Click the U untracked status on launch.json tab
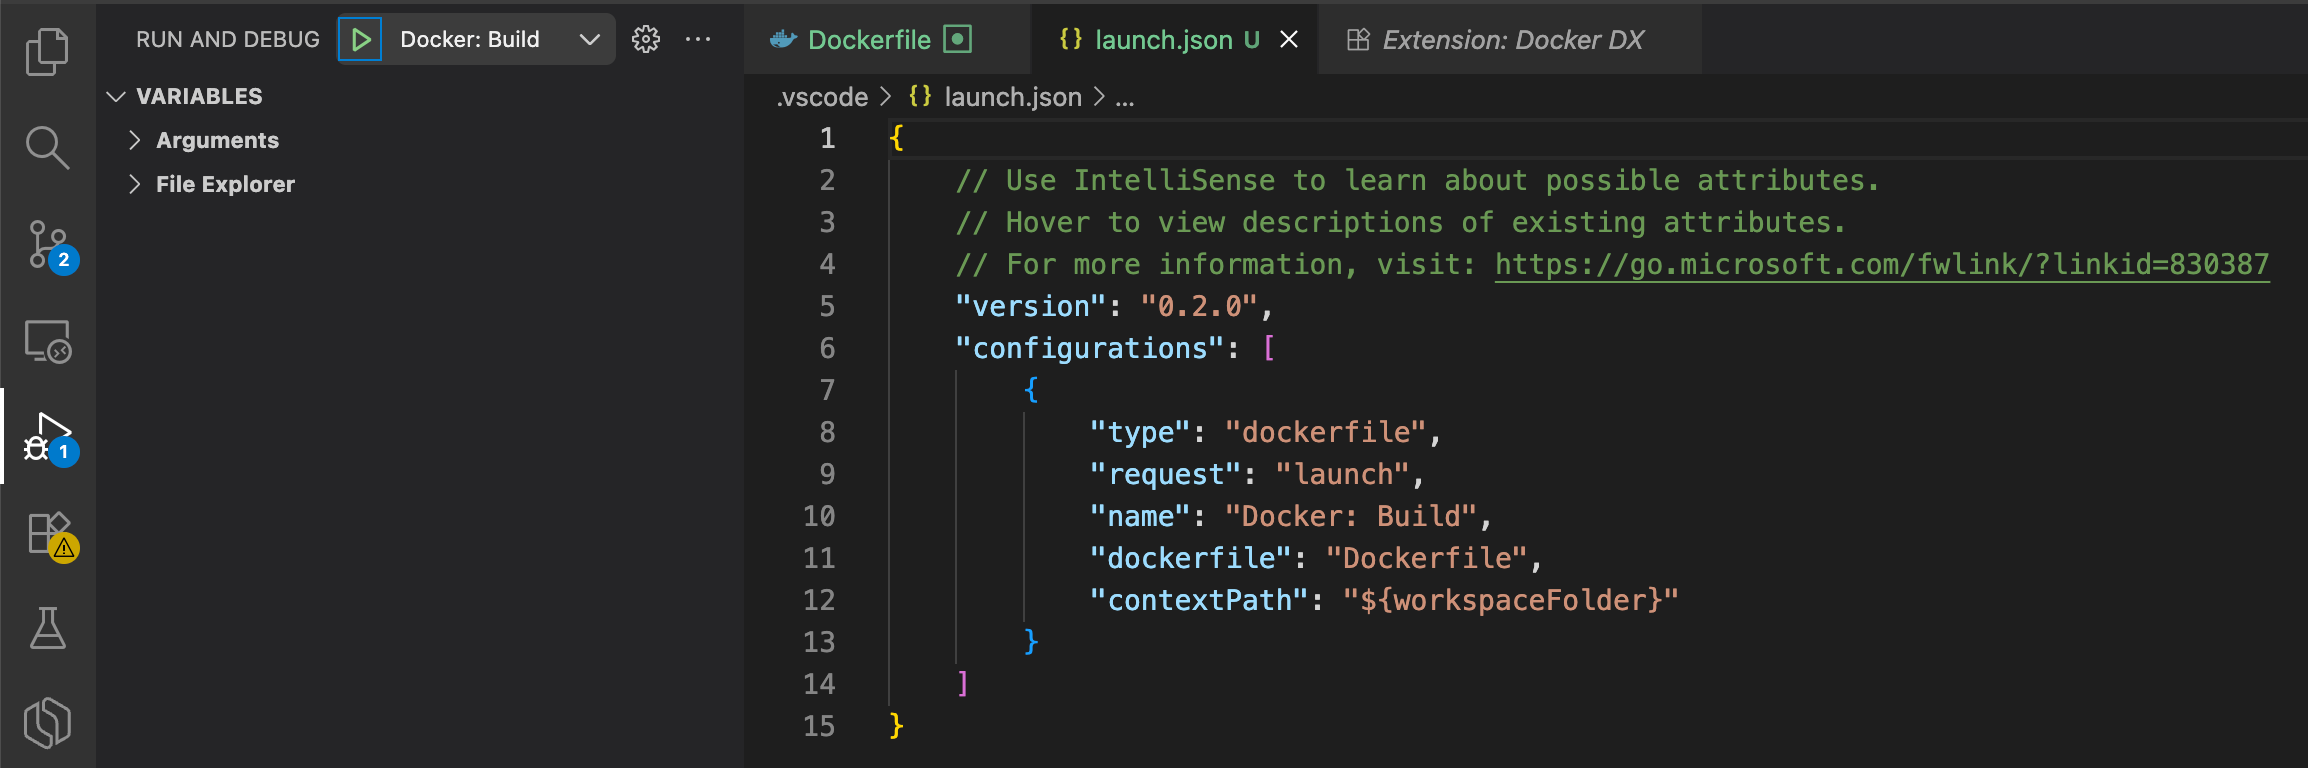Viewport: 2308px width, 768px height. 1252,40
